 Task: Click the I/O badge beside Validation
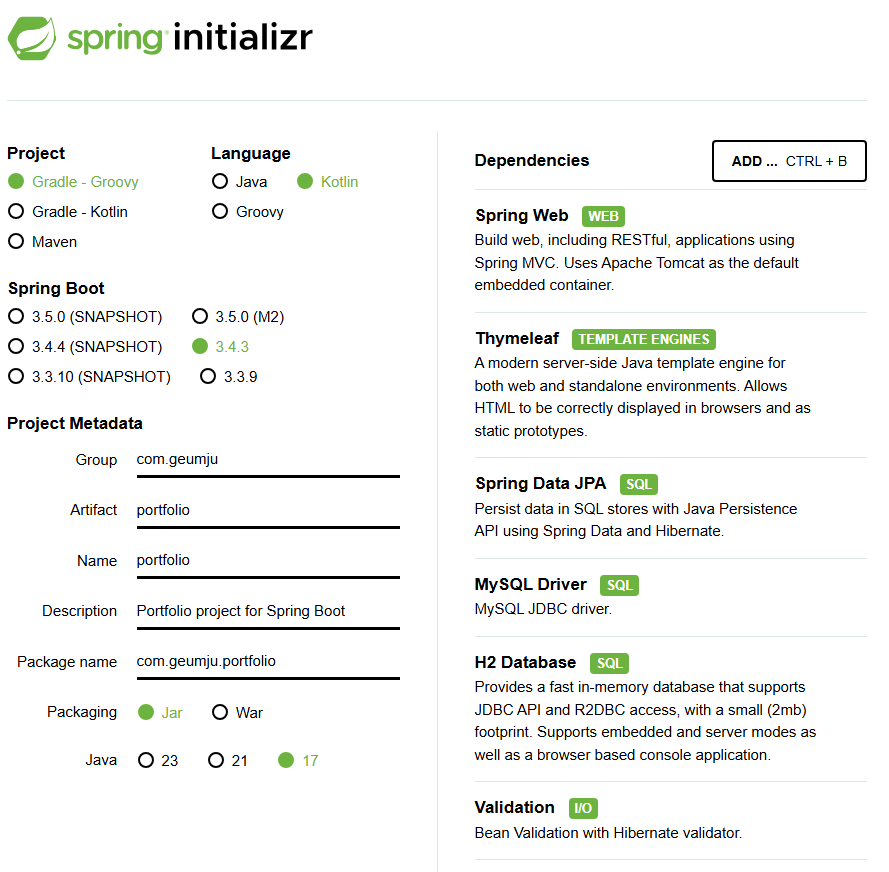point(583,808)
